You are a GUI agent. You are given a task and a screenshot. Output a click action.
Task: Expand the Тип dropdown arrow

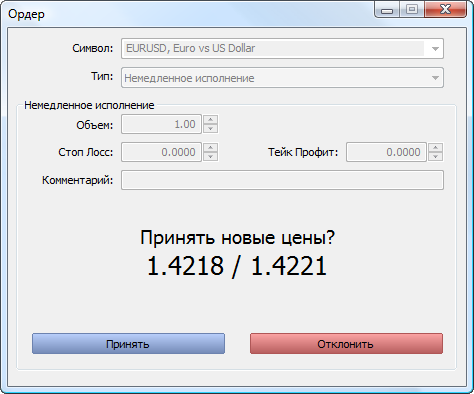435,78
